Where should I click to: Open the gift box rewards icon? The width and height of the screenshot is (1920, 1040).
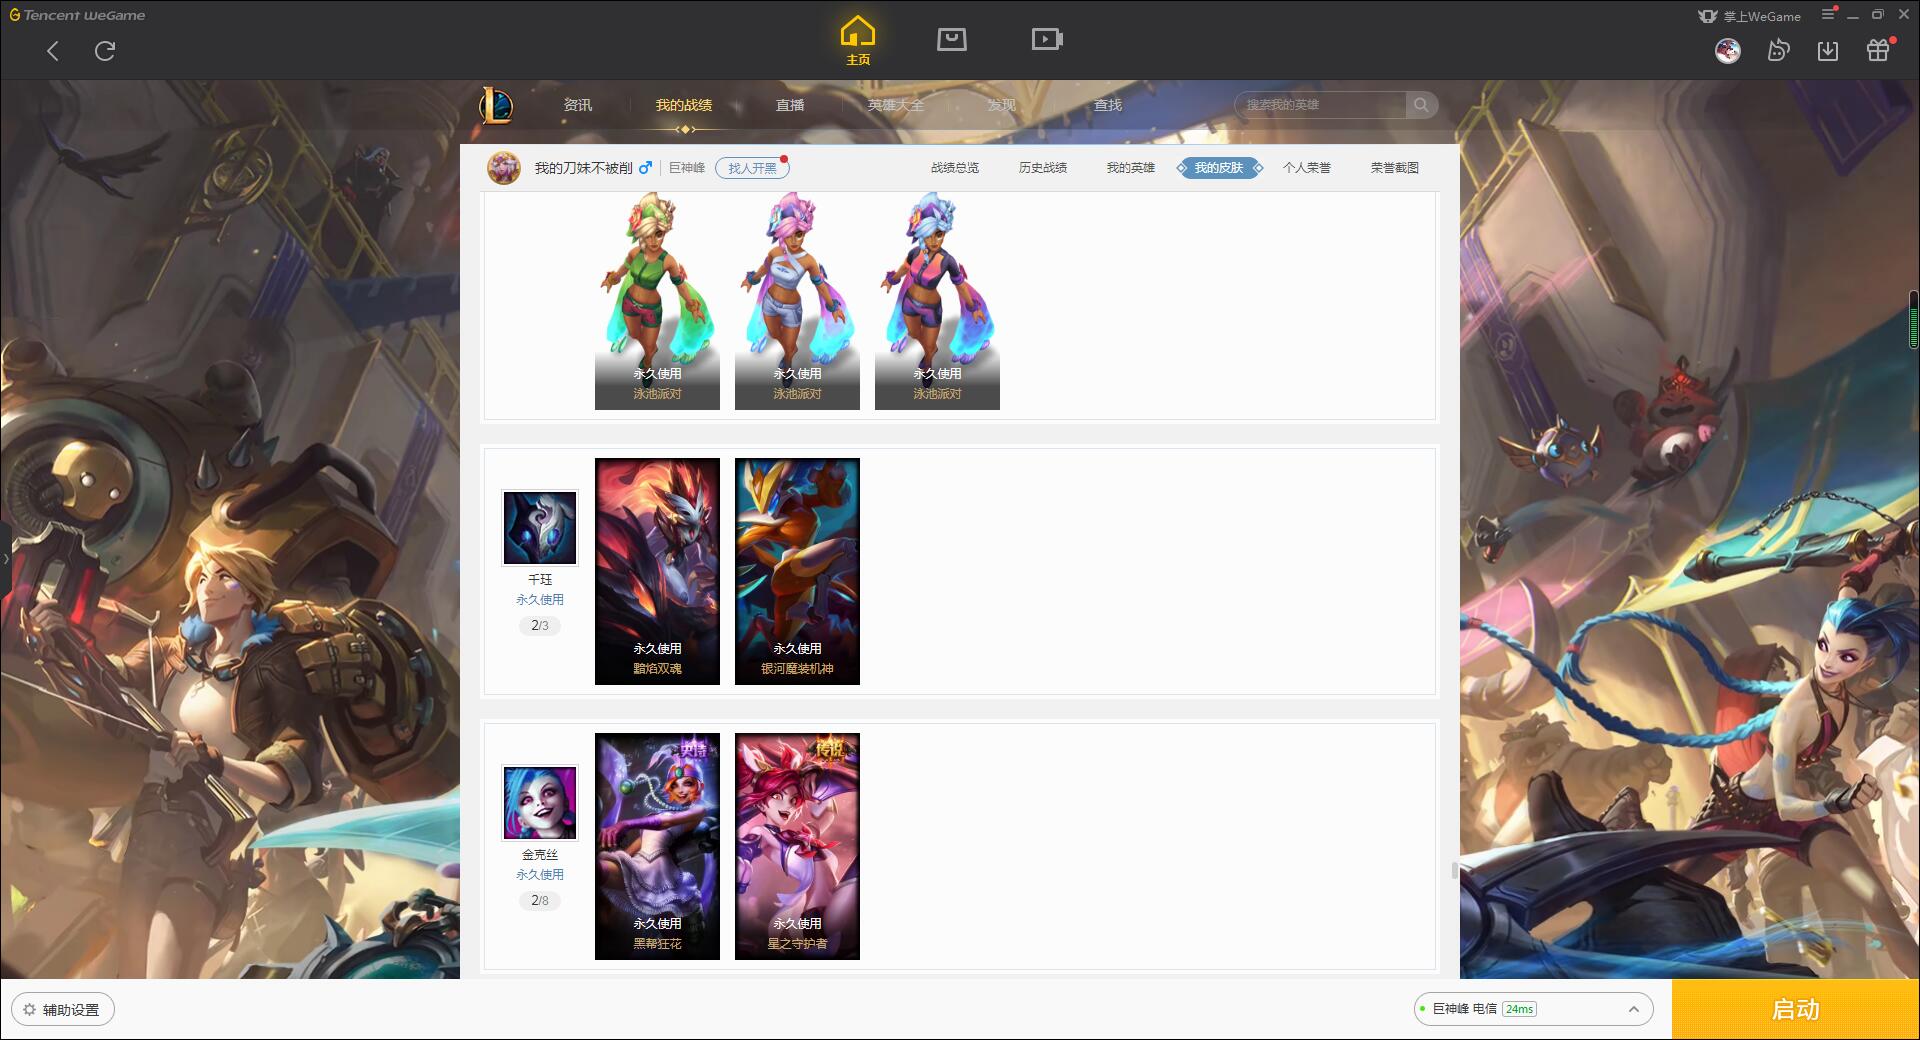pyautogui.click(x=1878, y=50)
